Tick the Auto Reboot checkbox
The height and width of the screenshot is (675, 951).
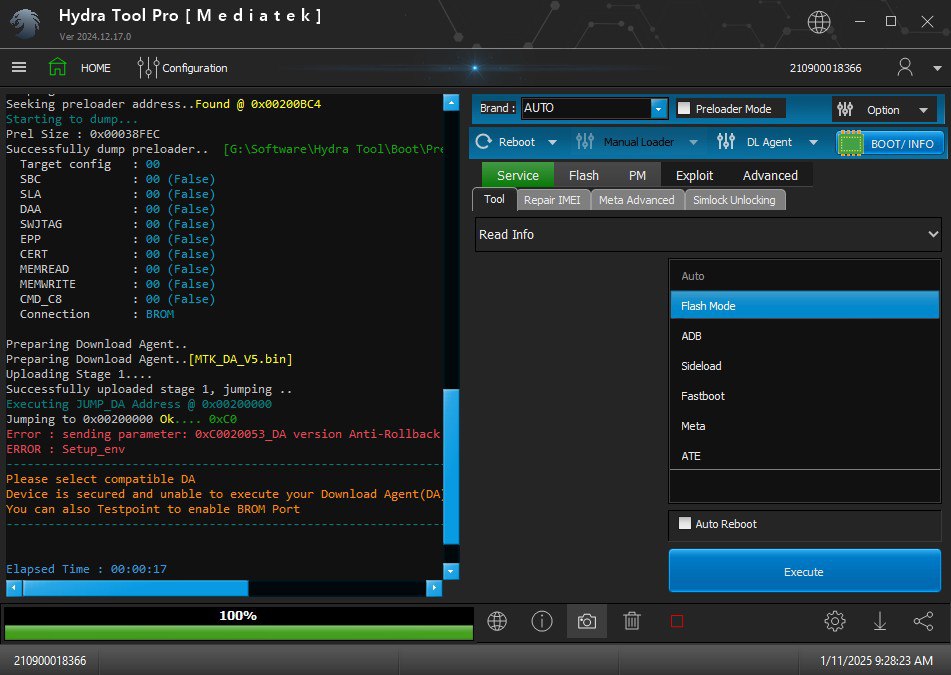point(685,523)
